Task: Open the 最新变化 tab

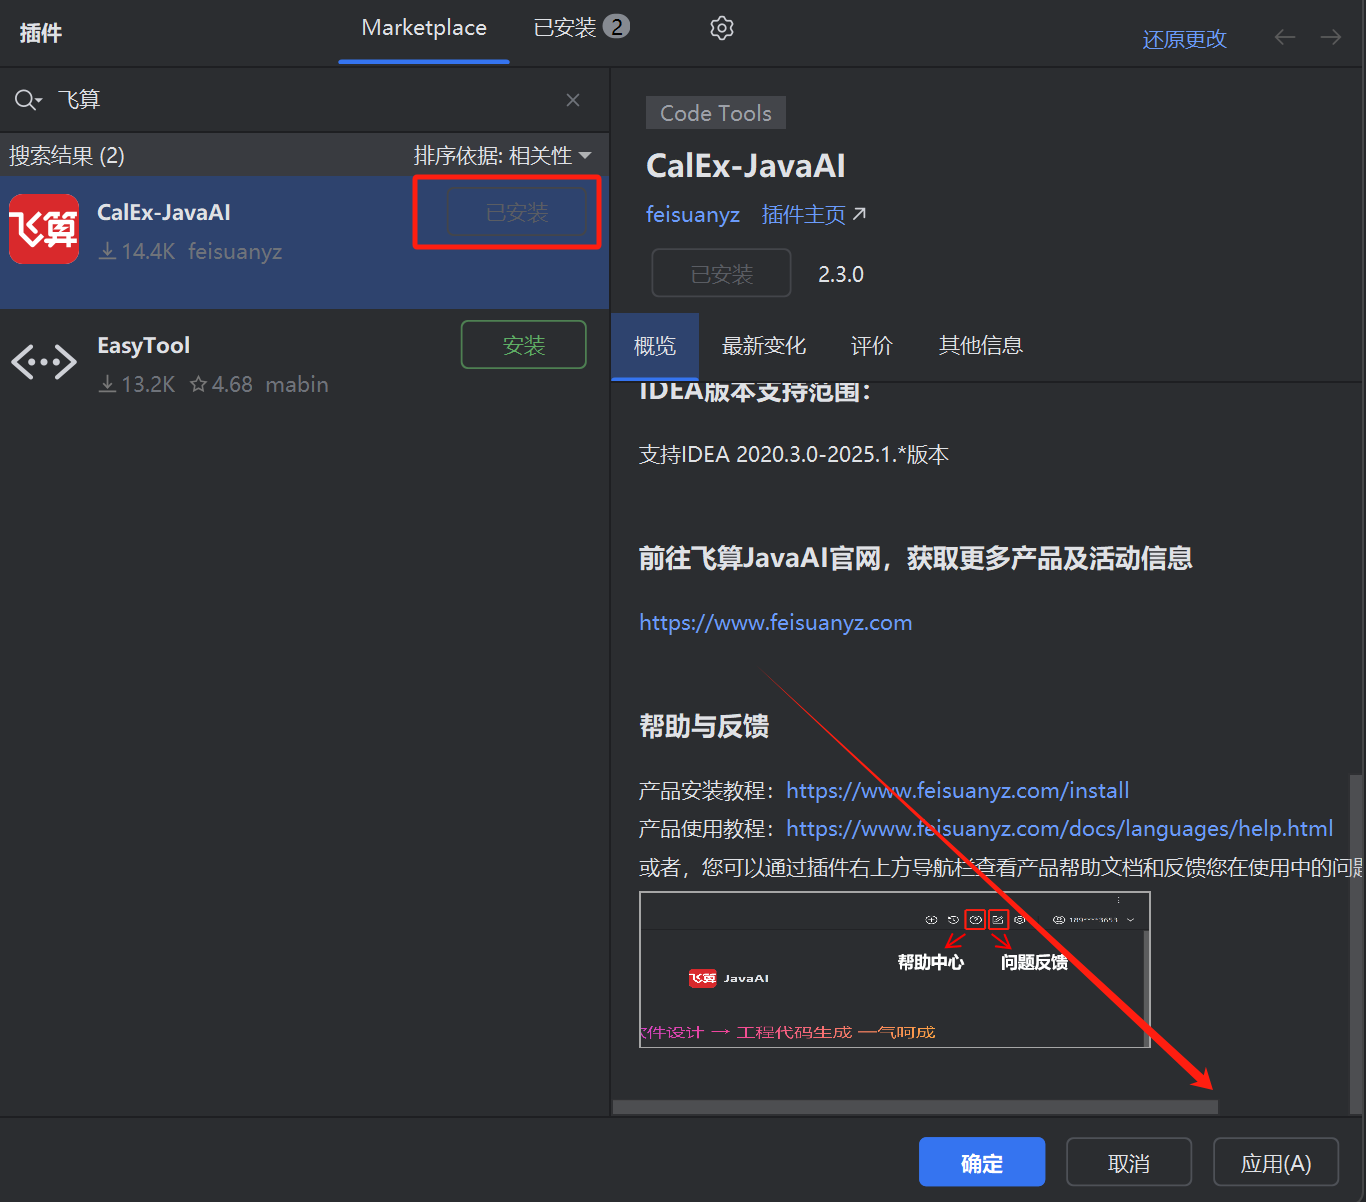Action: [x=764, y=346]
